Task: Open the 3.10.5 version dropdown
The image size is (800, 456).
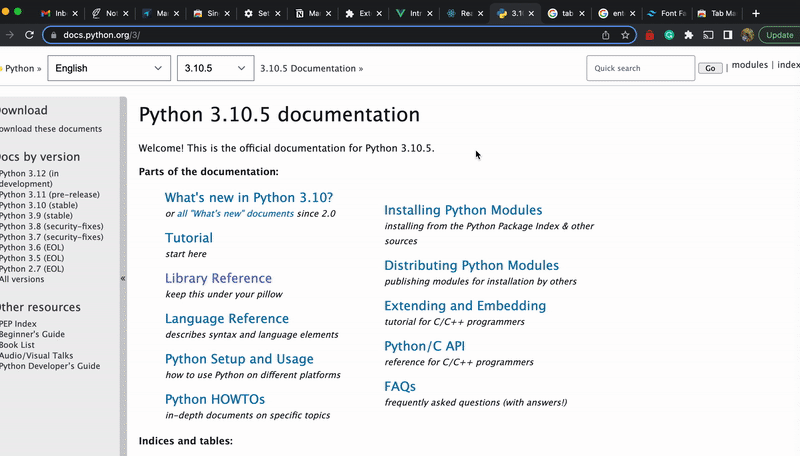Action: pos(215,68)
